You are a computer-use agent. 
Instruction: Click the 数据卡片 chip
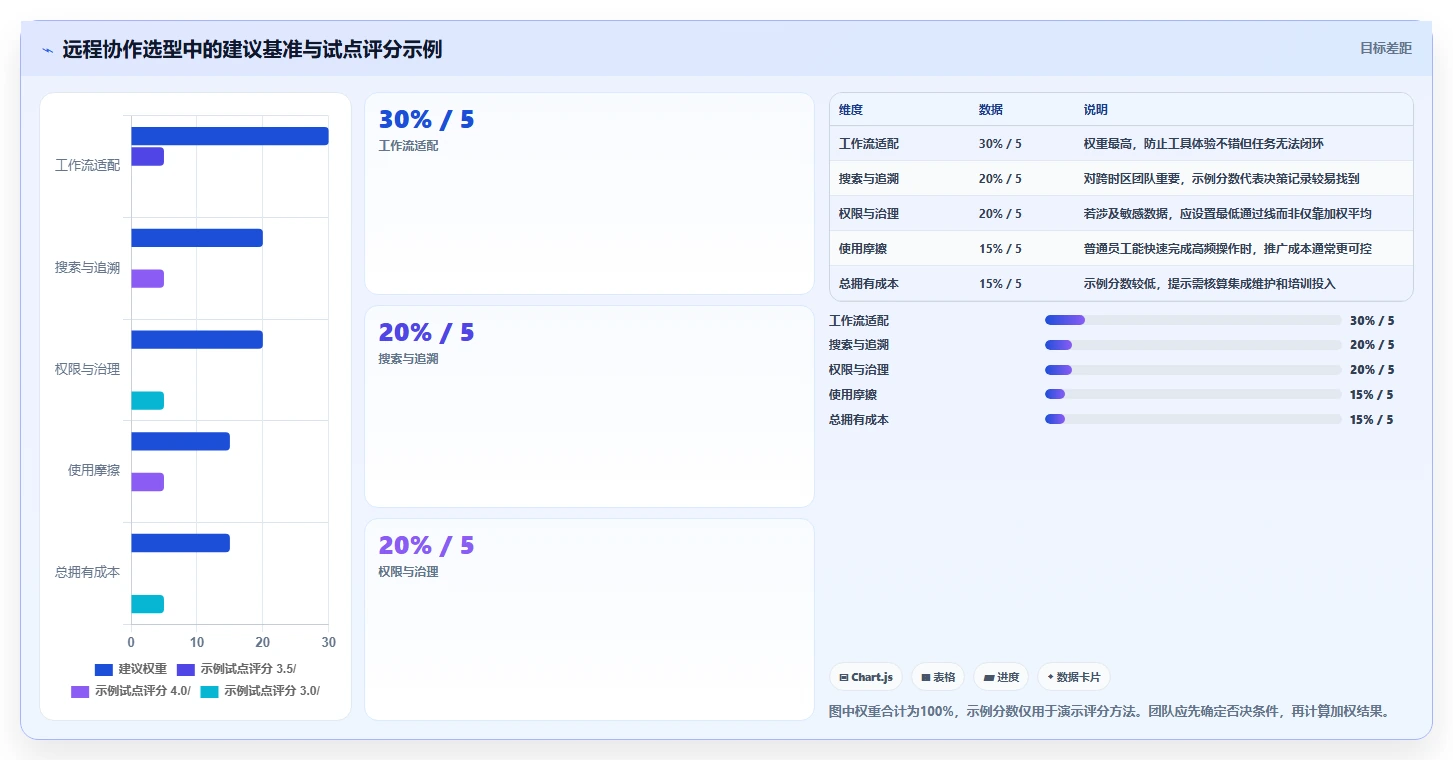click(x=1073, y=677)
